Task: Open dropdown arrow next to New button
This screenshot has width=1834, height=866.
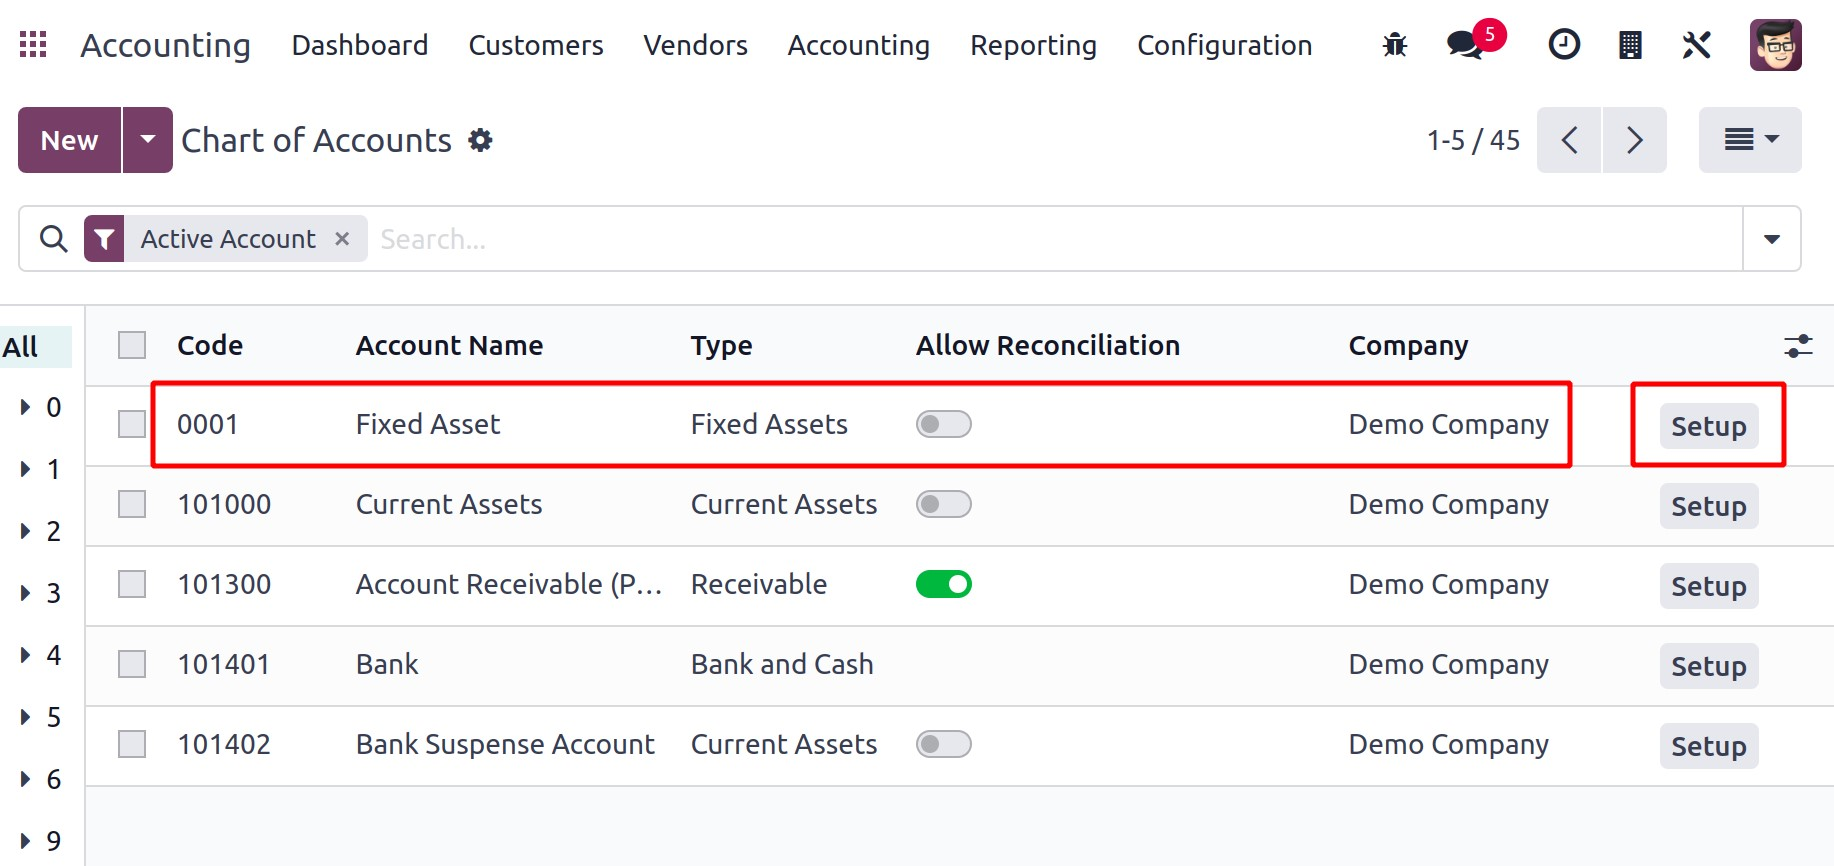Action: point(148,140)
